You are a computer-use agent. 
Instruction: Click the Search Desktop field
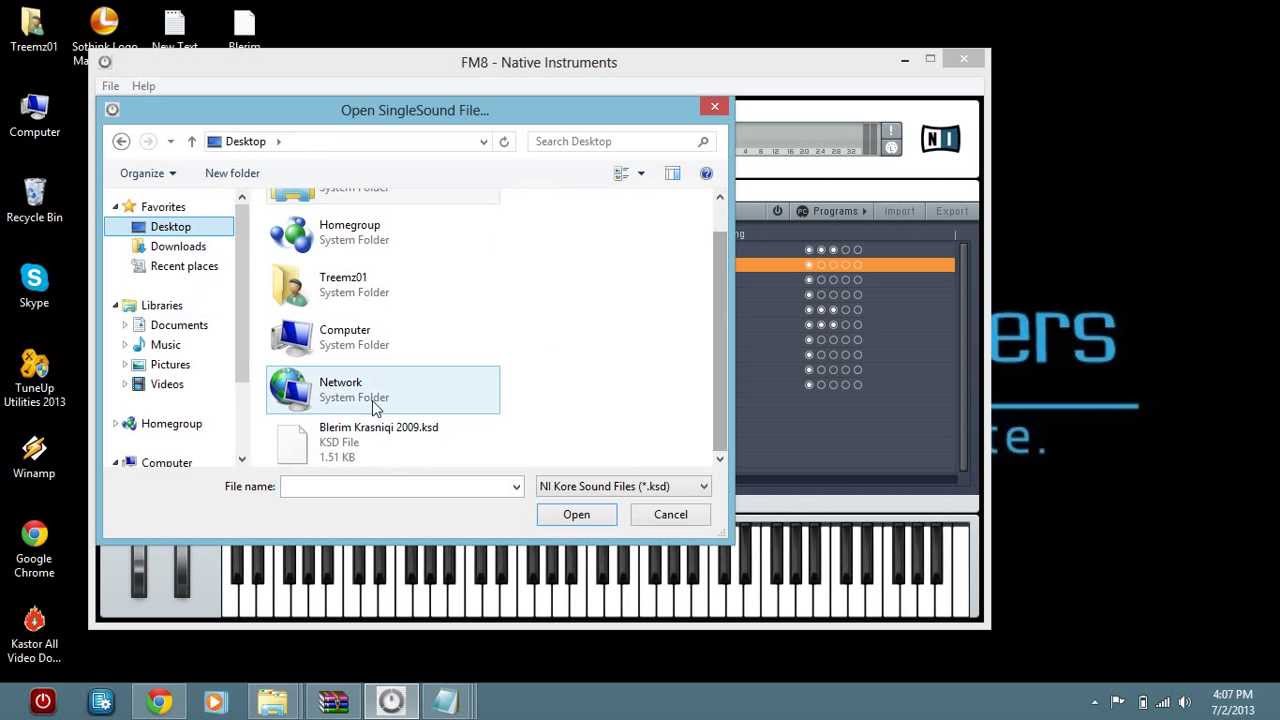pos(613,142)
